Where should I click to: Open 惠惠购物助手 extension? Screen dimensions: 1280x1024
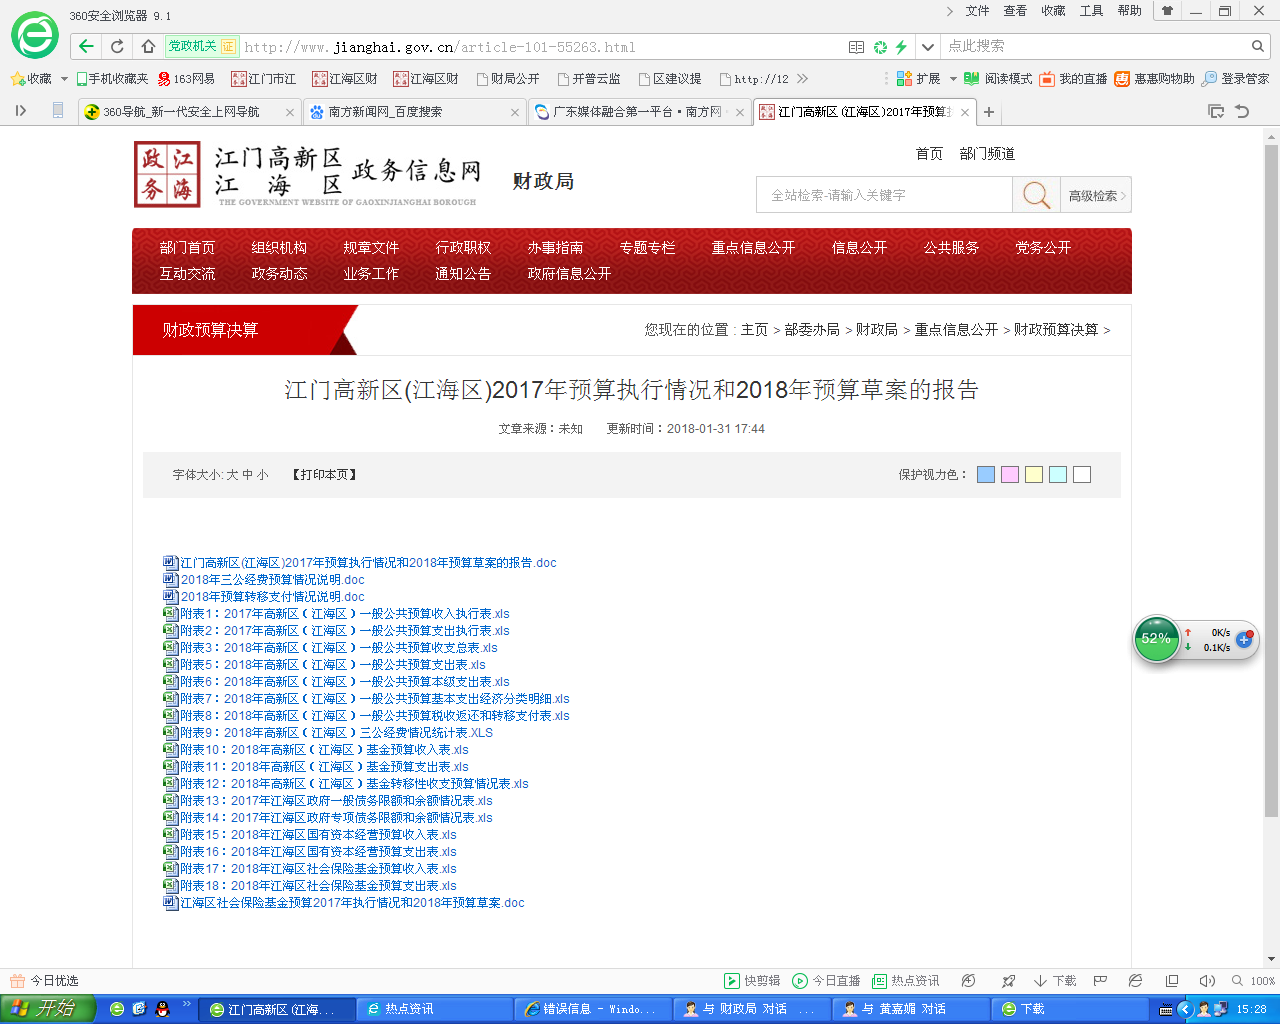pos(1155,79)
